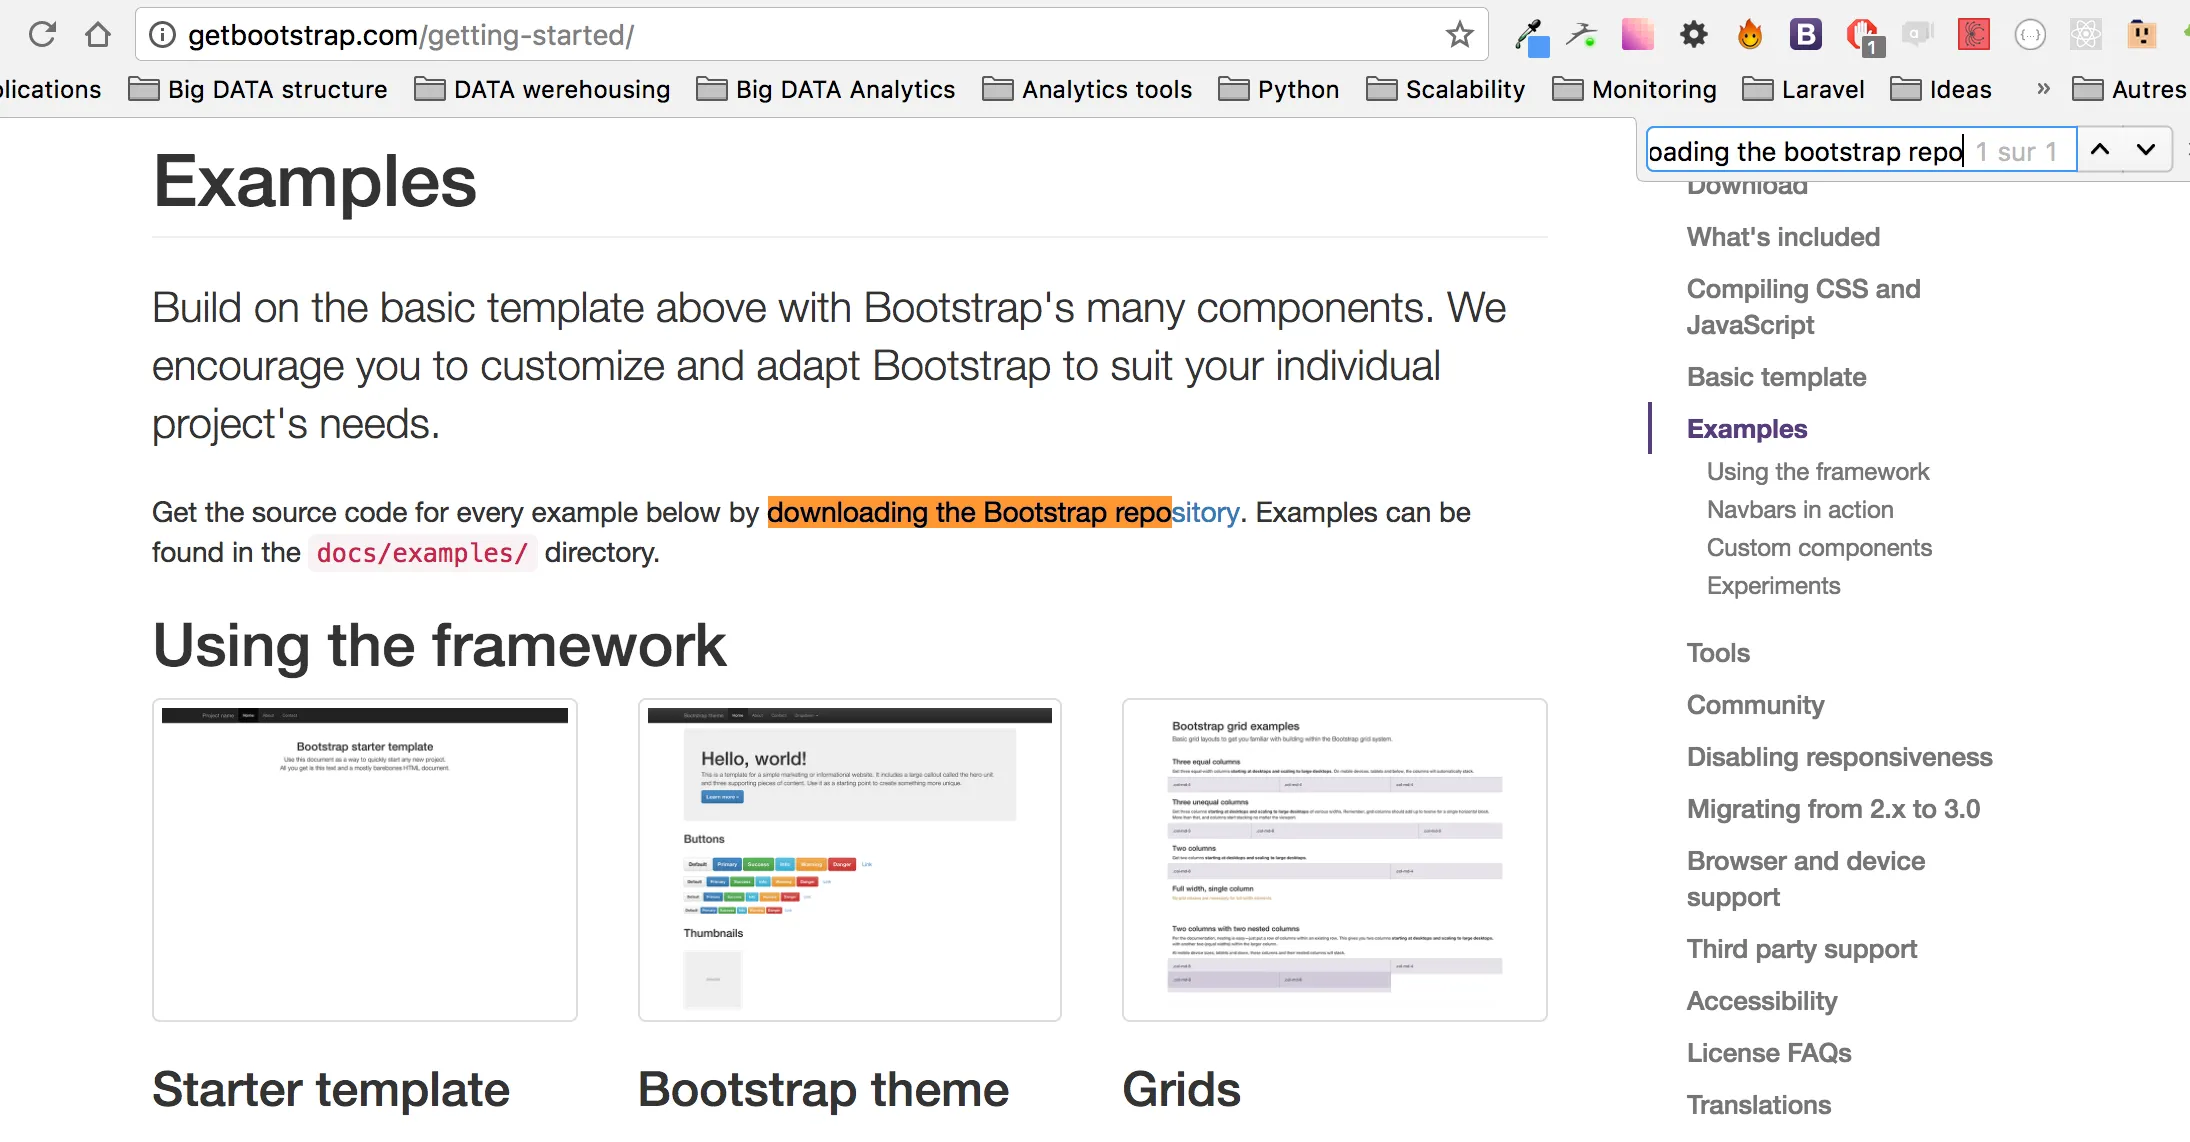Click the reload page icon
Viewport: 2190px width, 1142px height.
[x=42, y=35]
